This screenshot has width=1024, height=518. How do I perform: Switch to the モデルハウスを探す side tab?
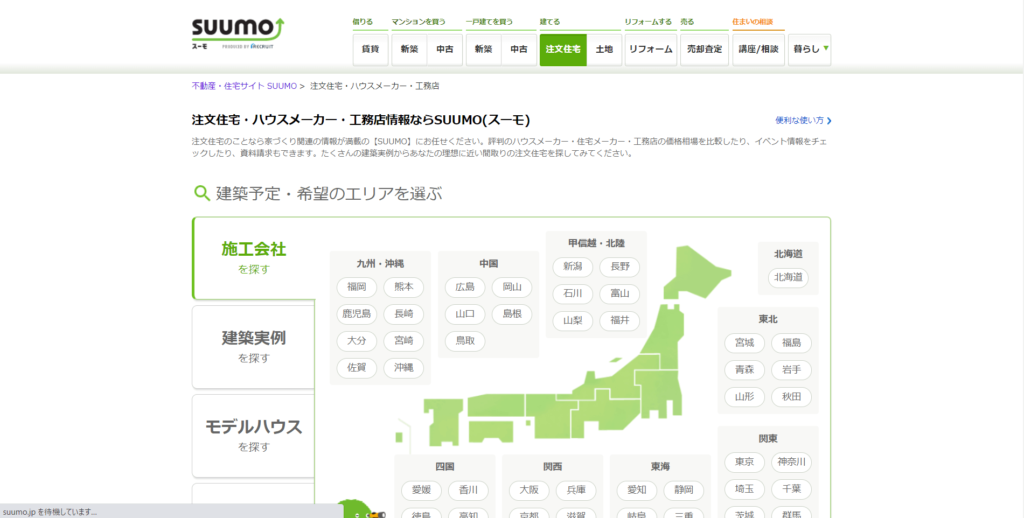point(253,436)
